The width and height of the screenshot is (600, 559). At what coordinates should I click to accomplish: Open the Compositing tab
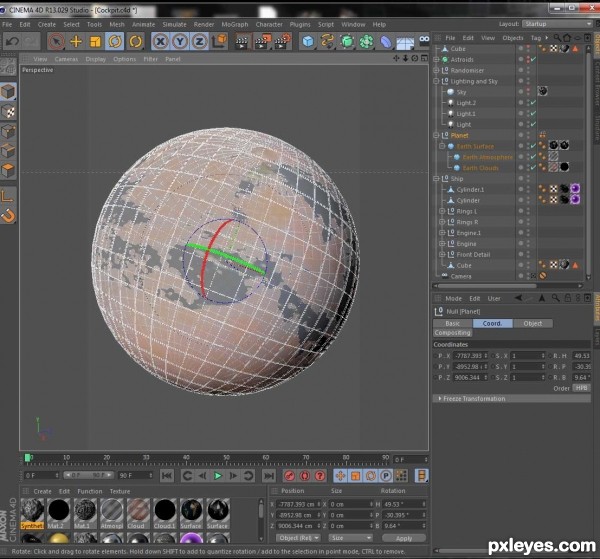click(453, 333)
